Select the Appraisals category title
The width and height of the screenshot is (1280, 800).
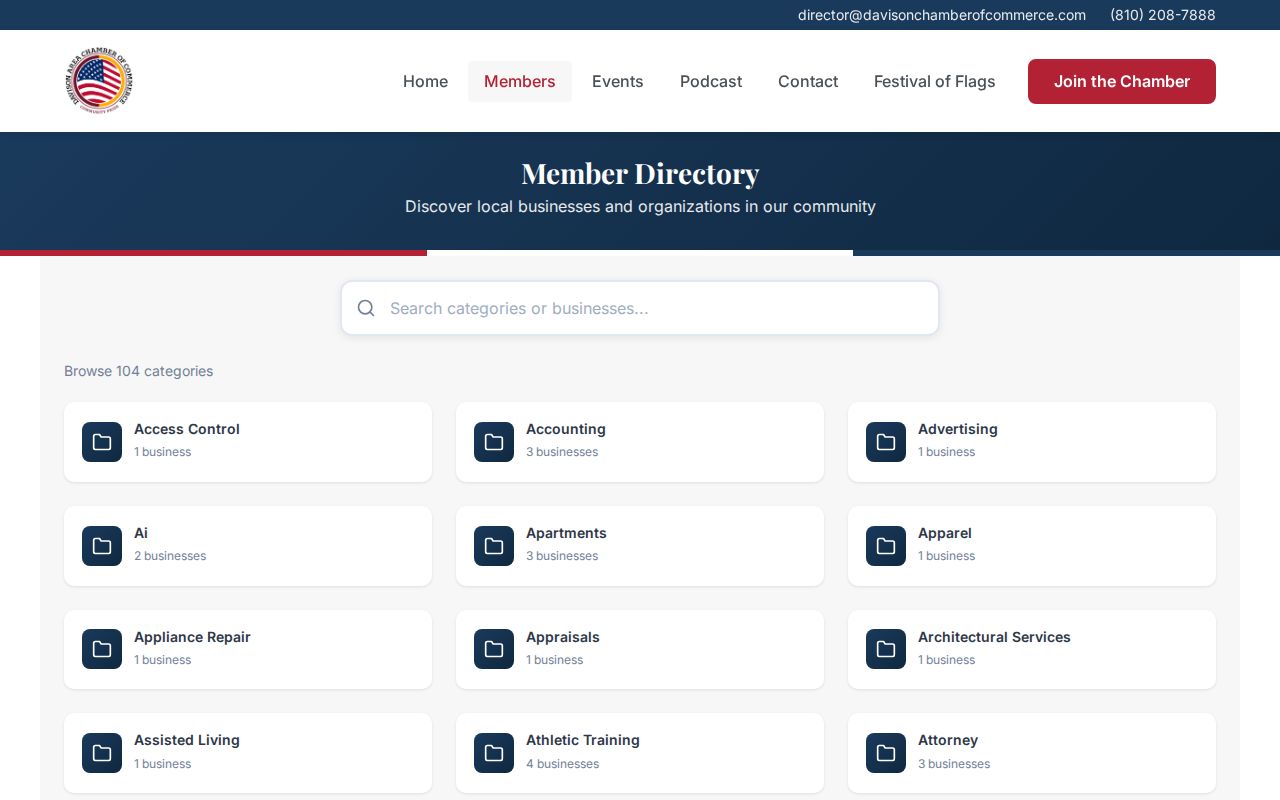click(x=563, y=637)
